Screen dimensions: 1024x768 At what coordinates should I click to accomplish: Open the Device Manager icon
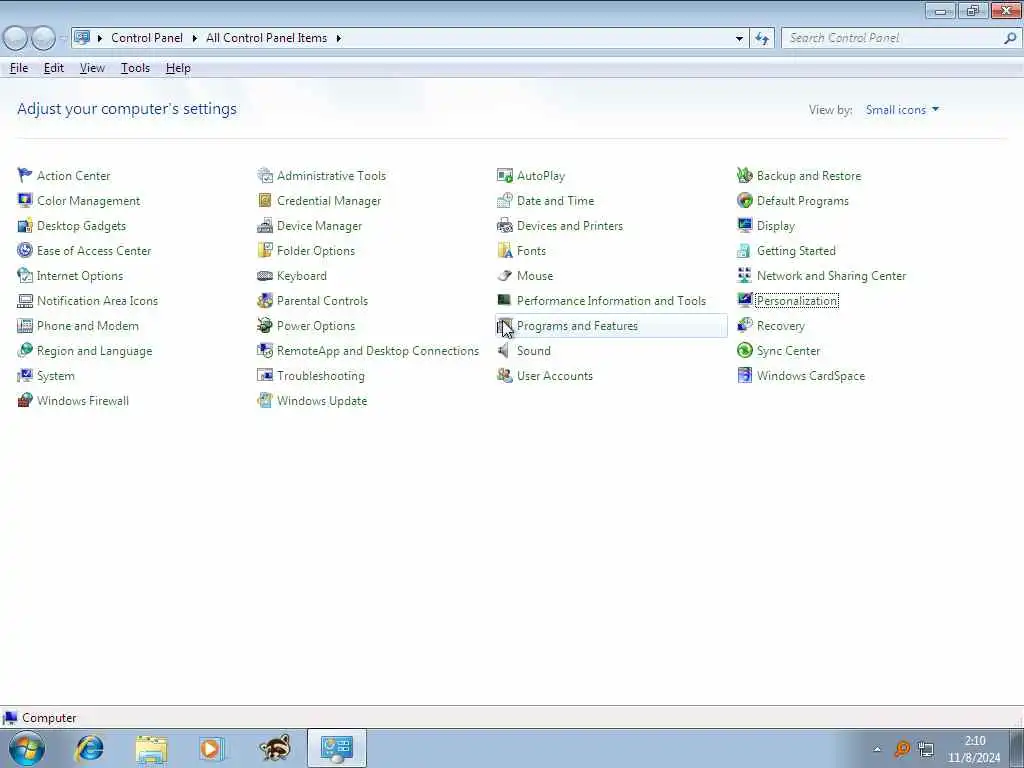point(264,225)
